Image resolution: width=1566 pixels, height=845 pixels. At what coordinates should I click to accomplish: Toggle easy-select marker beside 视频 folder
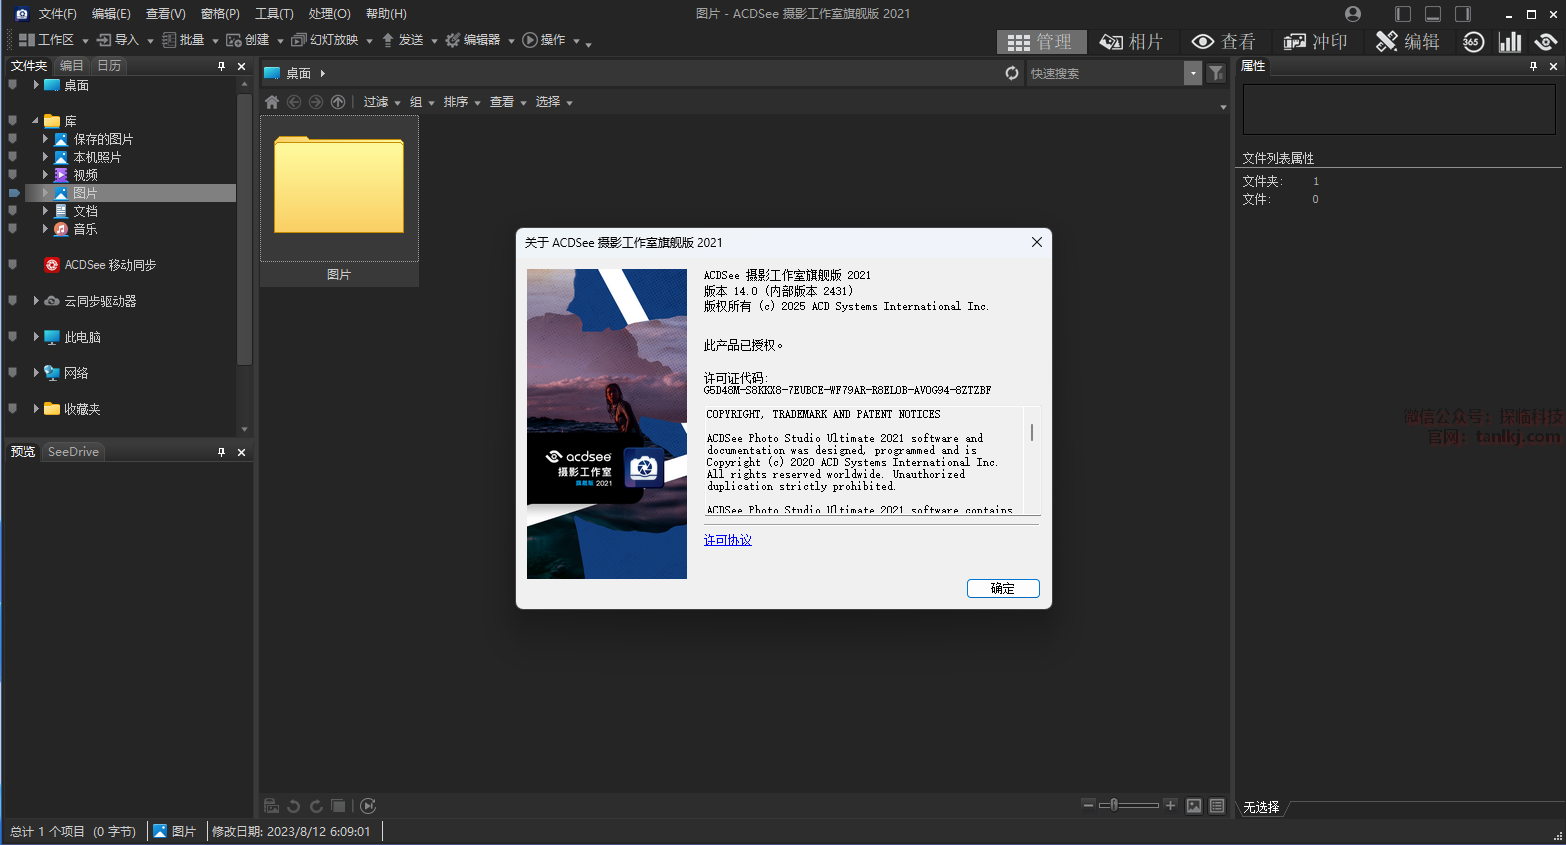click(13, 175)
